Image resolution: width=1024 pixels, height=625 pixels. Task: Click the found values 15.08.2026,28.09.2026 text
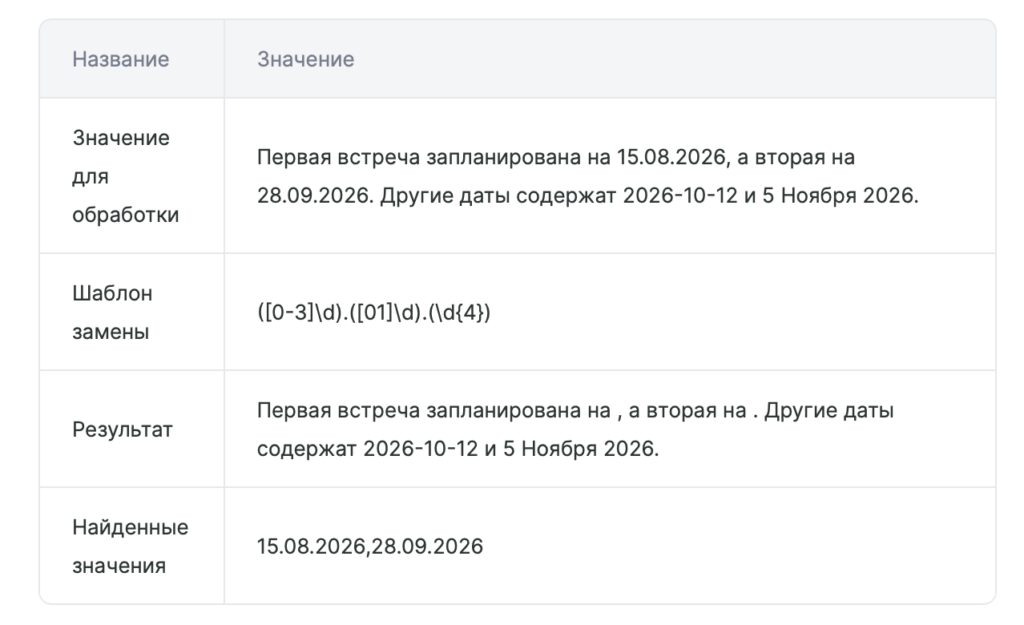point(370,546)
